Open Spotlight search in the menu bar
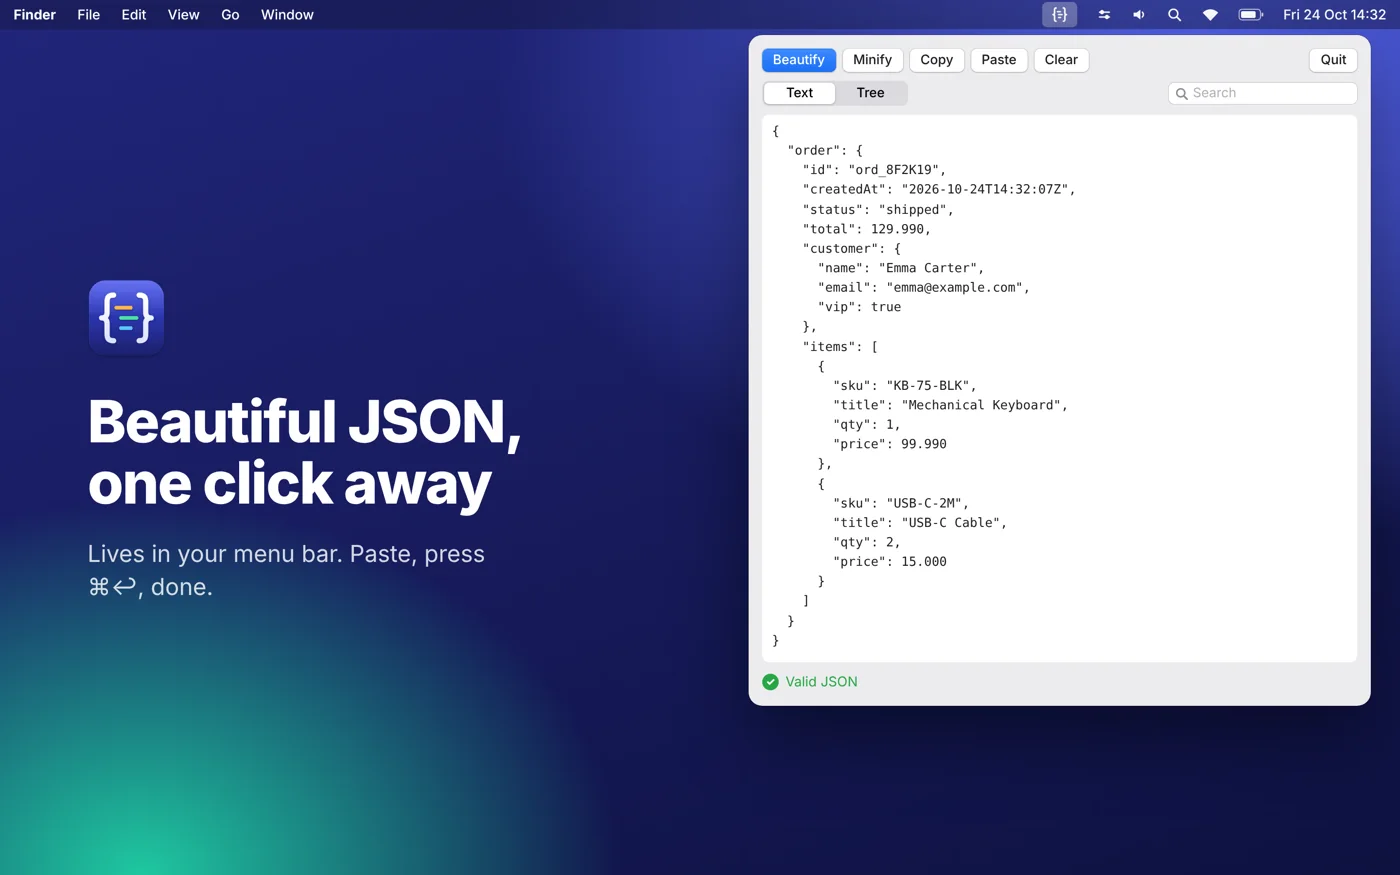The height and width of the screenshot is (875, 1400). [1174, 15]
